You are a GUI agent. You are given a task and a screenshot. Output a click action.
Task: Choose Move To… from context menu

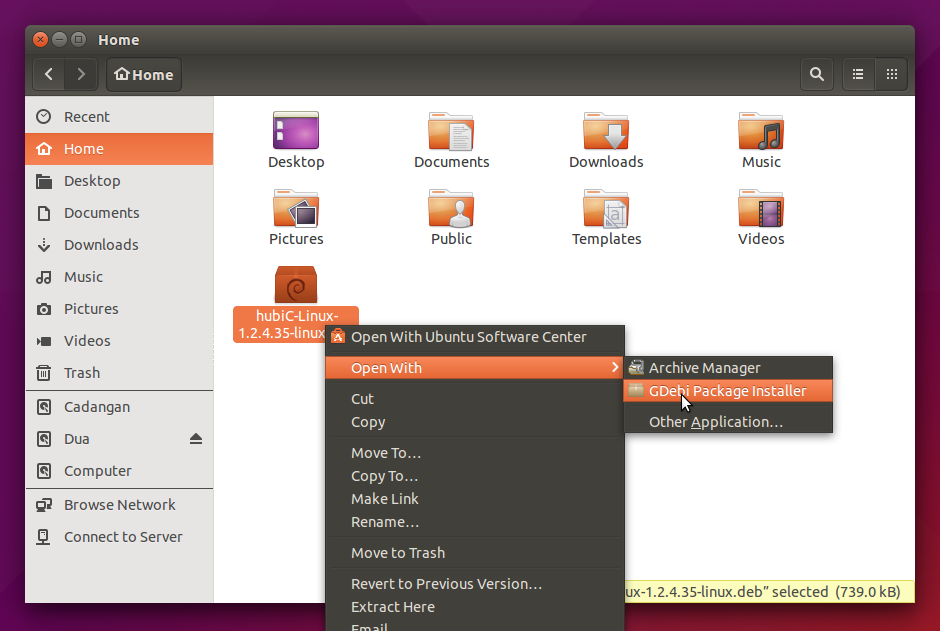475,453
